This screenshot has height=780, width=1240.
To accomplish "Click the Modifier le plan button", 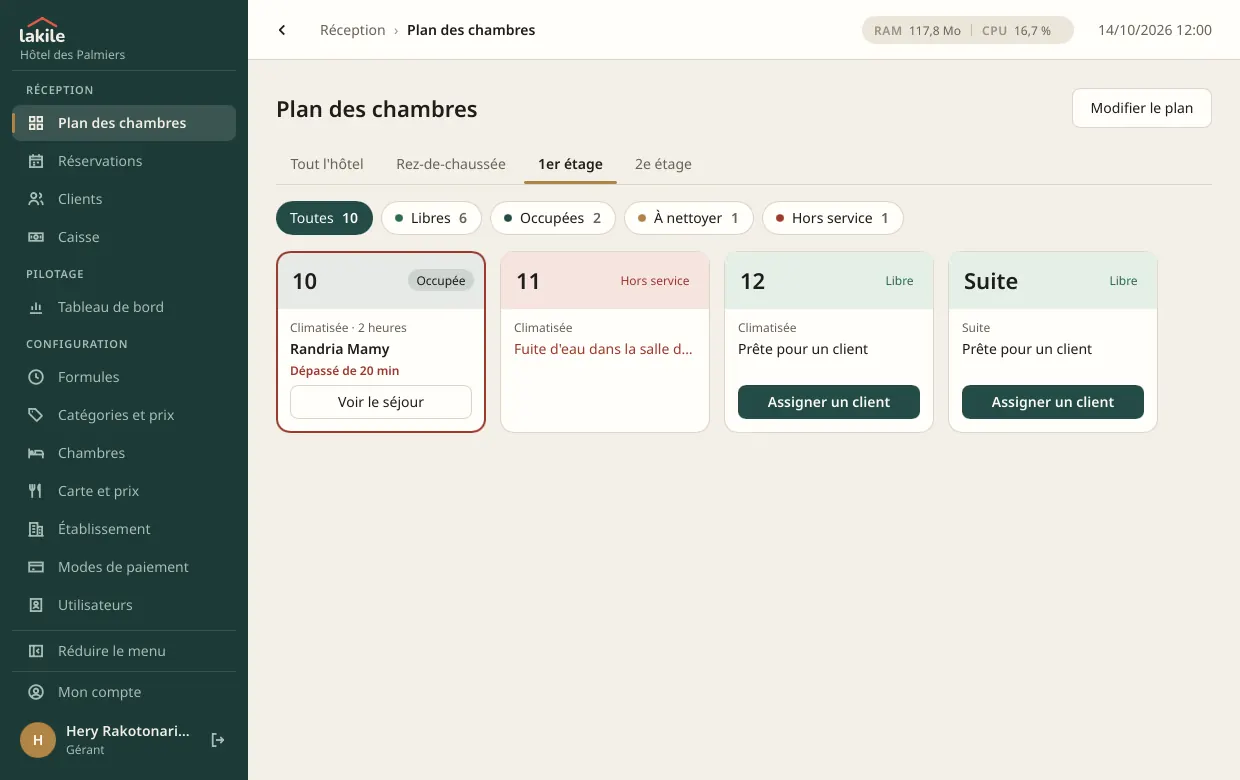I will click(x=1141, y=108).
